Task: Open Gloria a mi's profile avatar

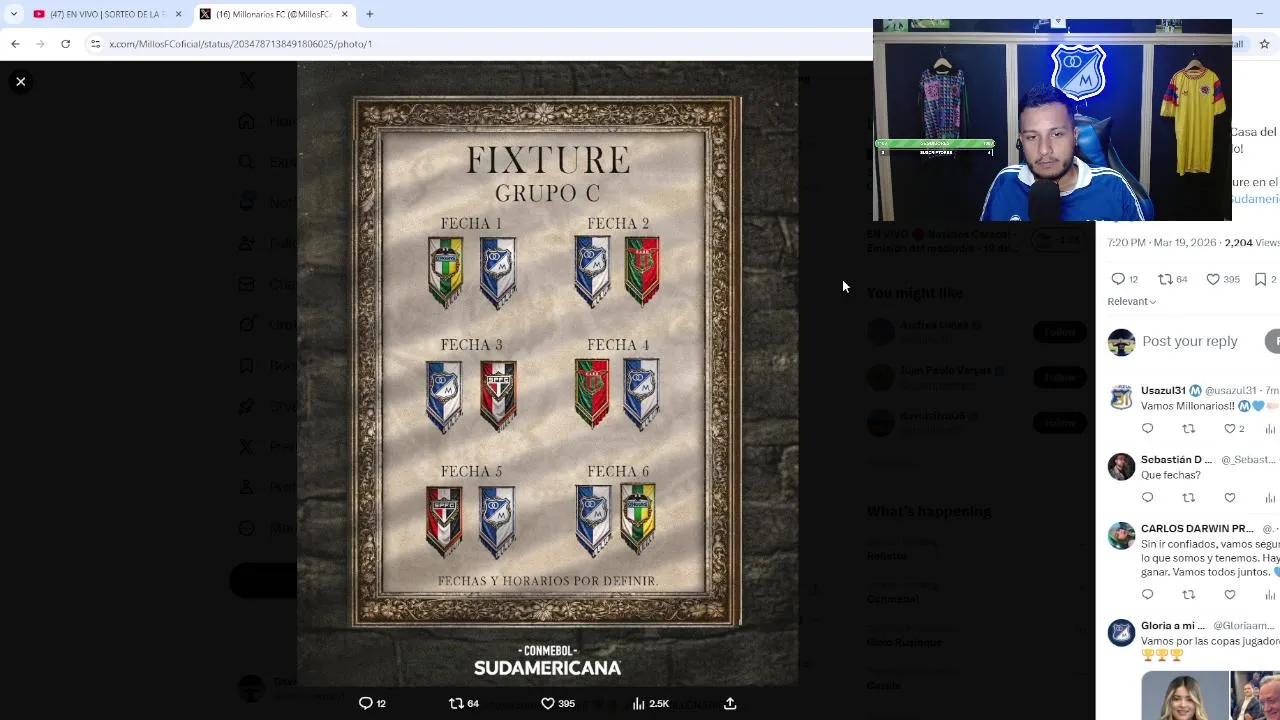Action: (x=1121, y=632)
